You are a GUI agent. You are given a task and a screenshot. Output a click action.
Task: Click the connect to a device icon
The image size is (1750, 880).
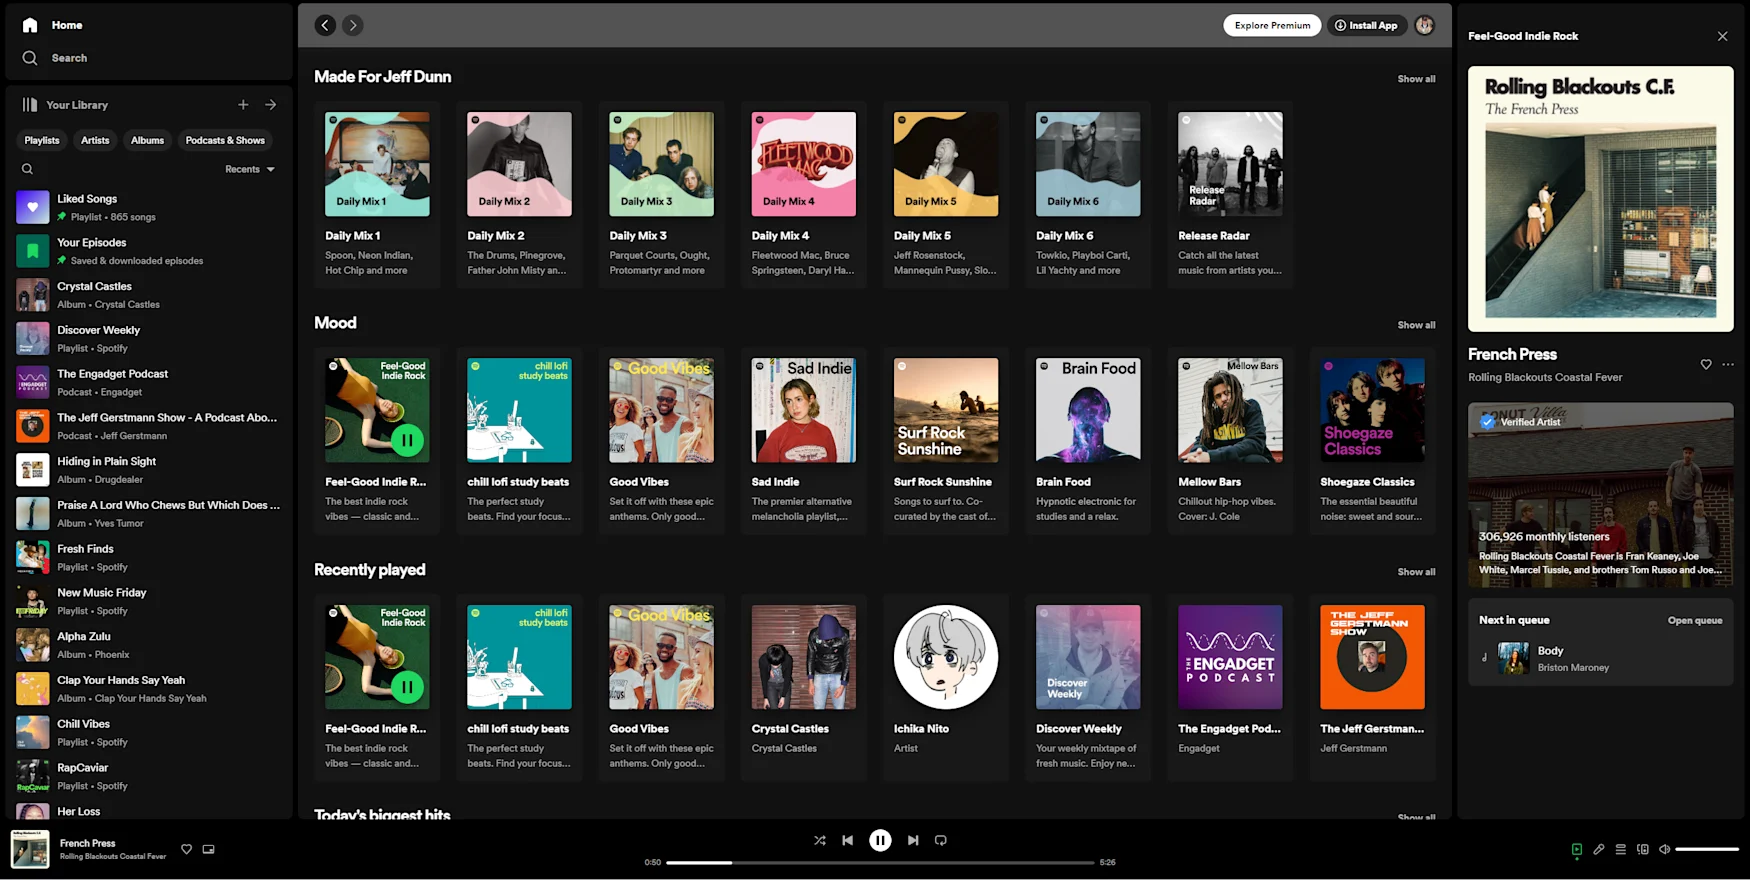pyautogui.click(x=1643, y=849)
